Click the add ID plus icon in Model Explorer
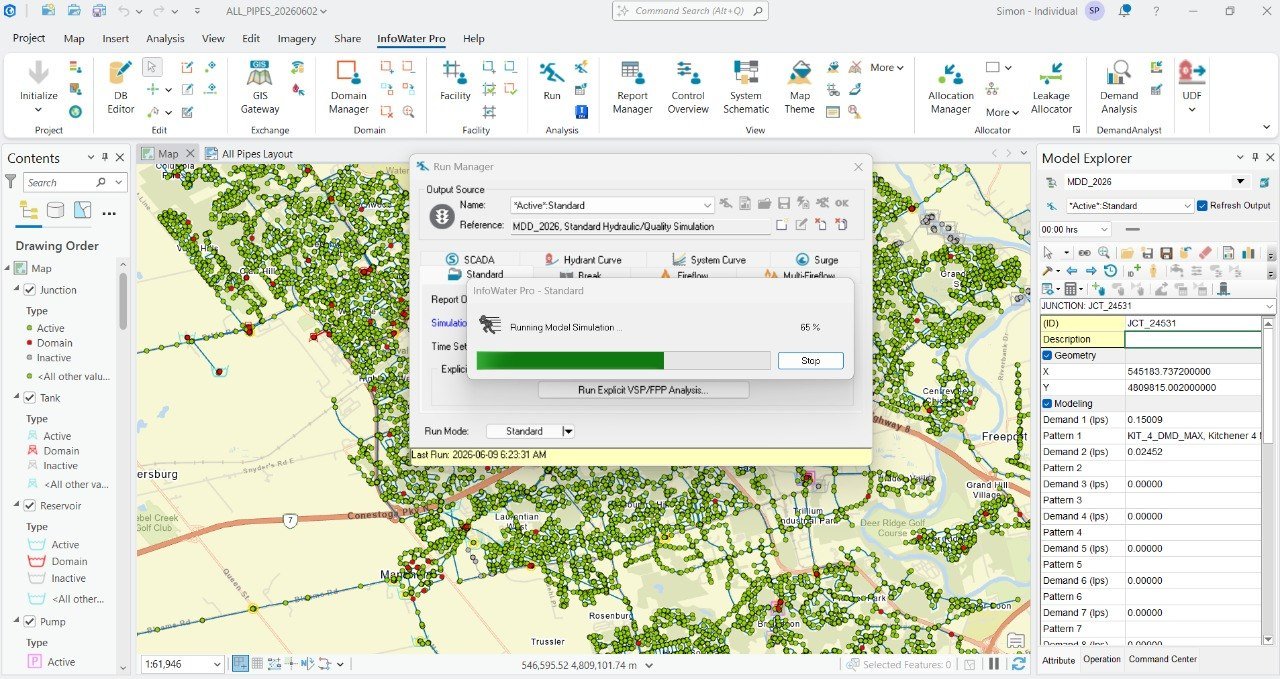 (1134, 271)
